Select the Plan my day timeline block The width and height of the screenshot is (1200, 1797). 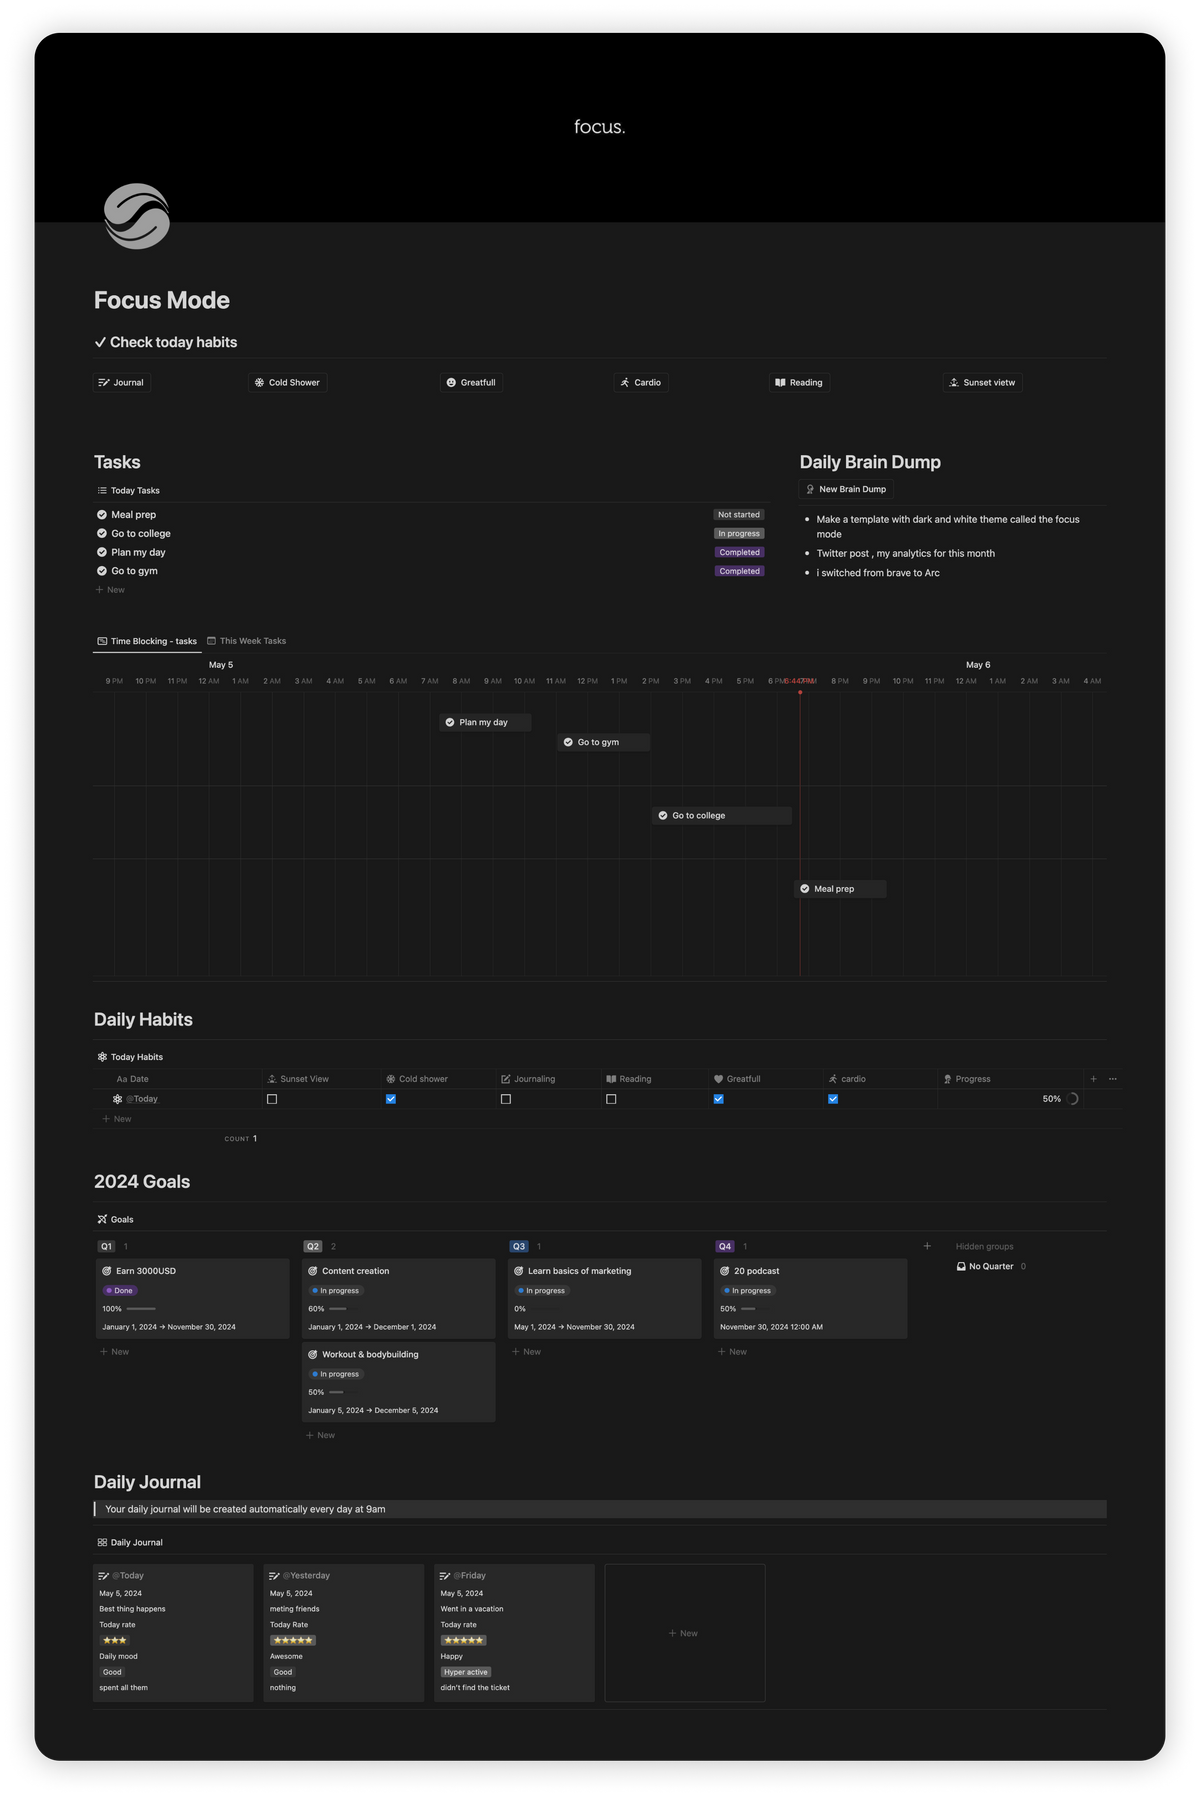point(485,722)
